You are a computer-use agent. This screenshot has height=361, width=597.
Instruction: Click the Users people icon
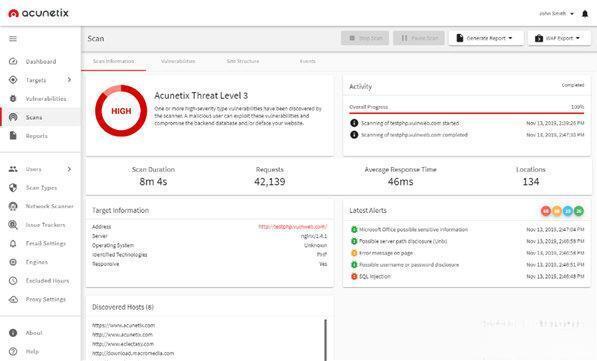point(13,169)
